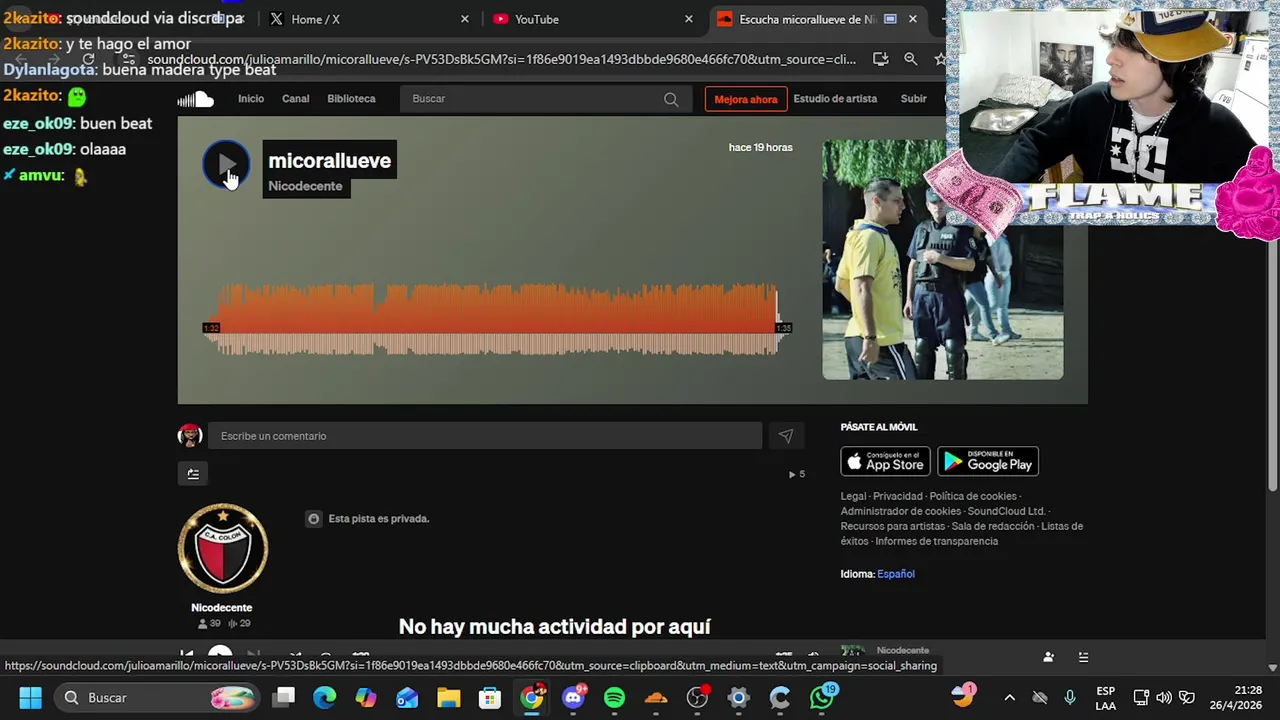Play the micorallueve track
Screen dimensions: 1280x720
tap(226, 165)
